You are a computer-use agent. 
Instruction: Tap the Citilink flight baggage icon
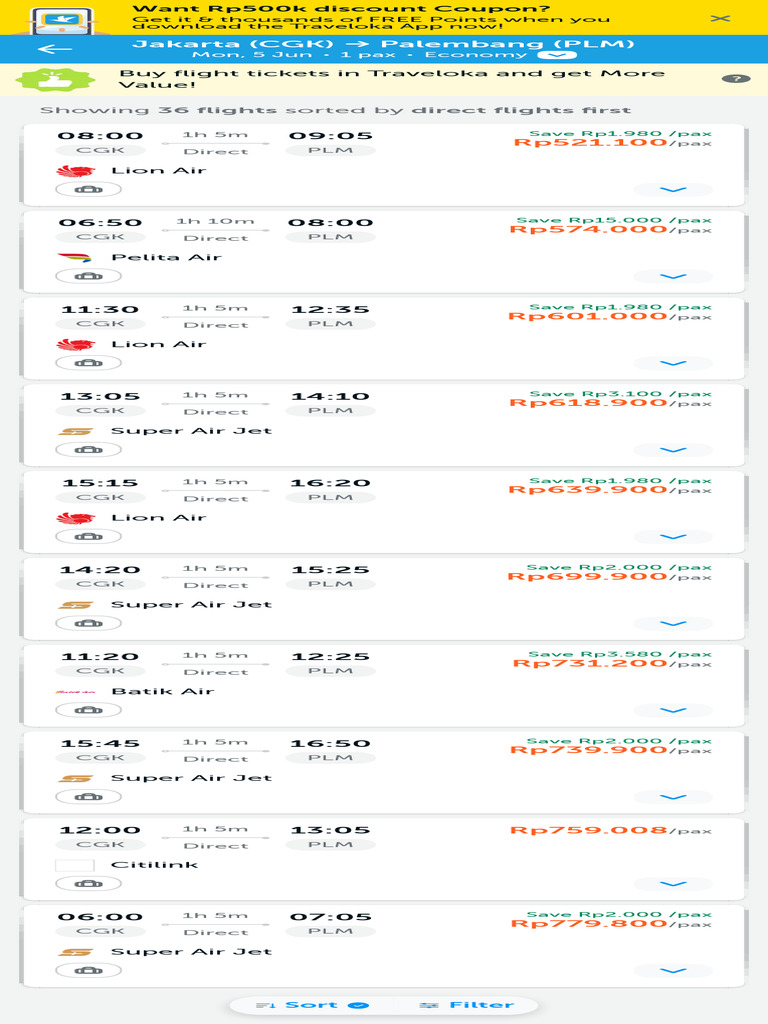pos(88,884)
